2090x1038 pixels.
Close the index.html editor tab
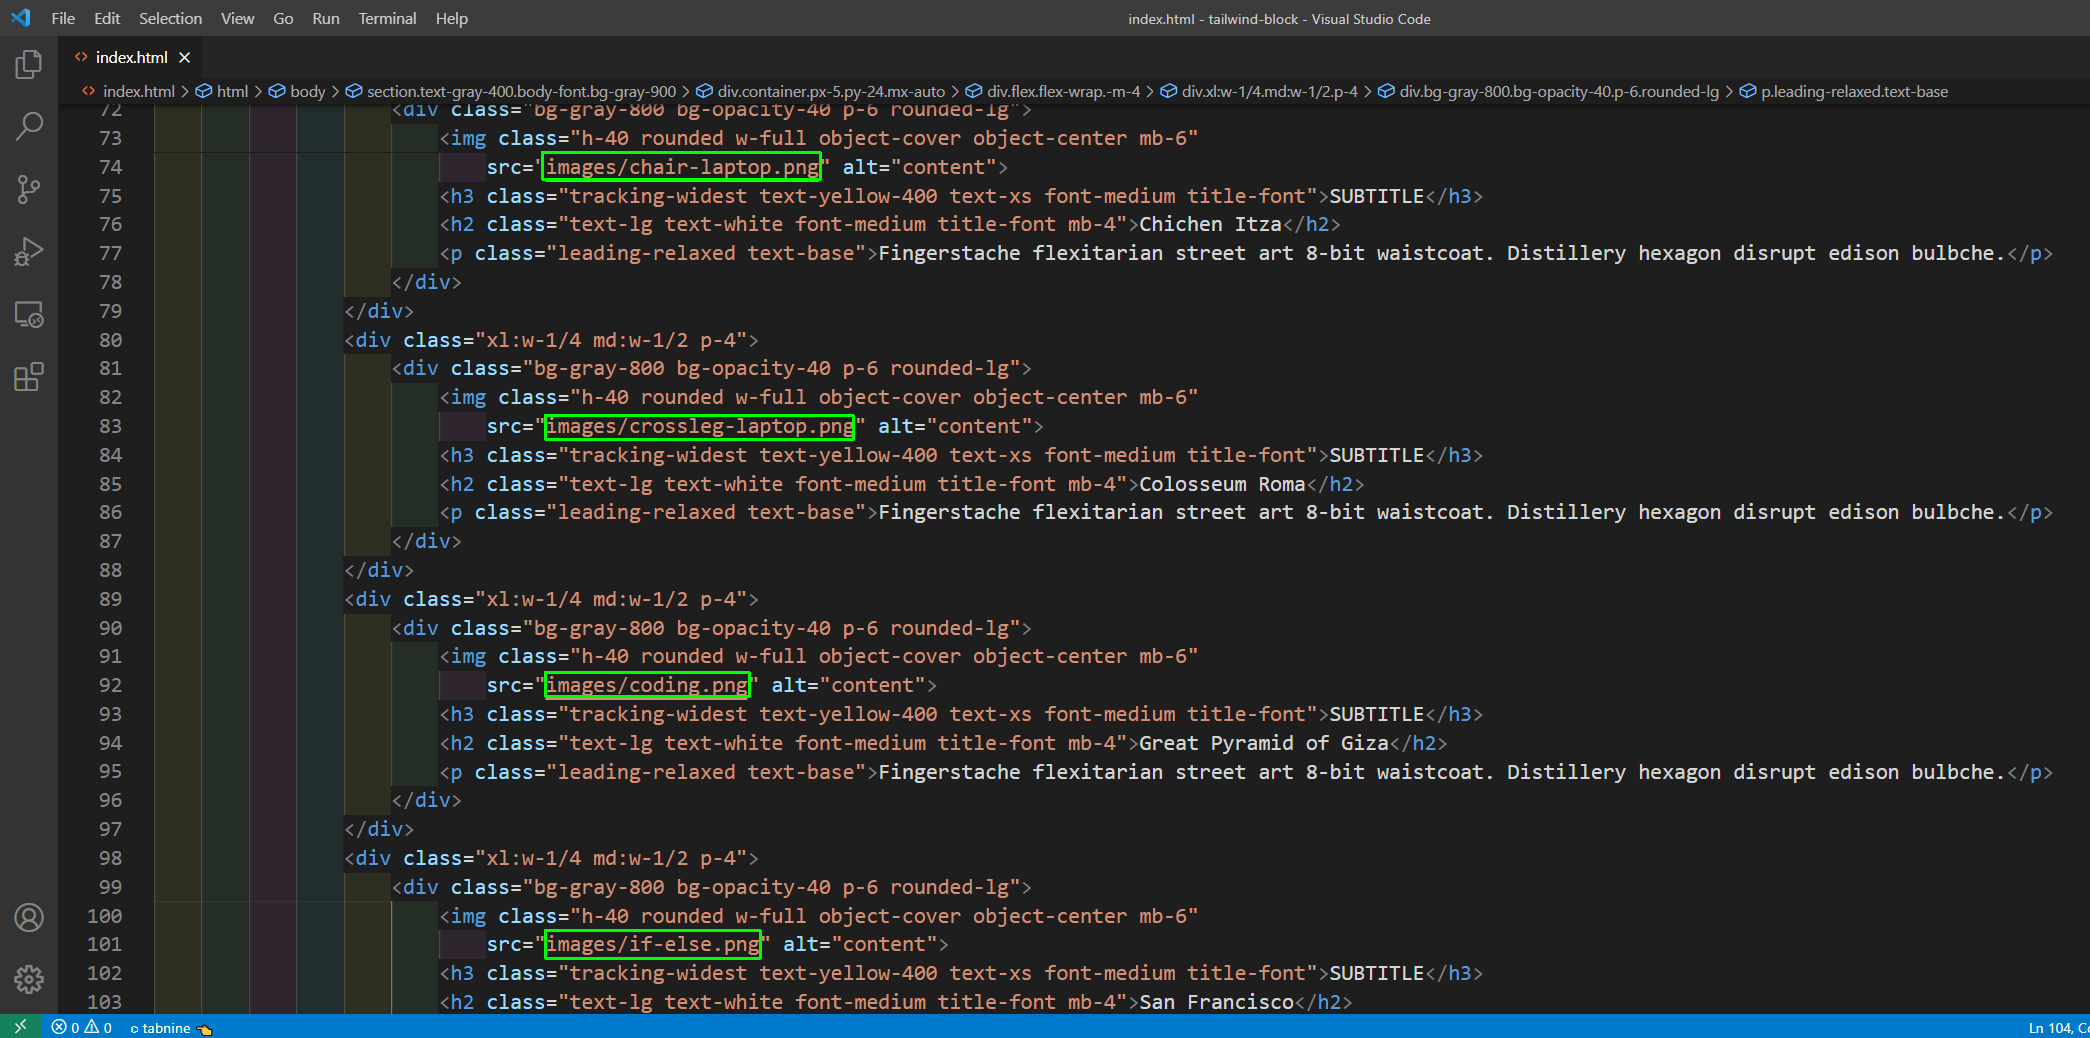185,58
